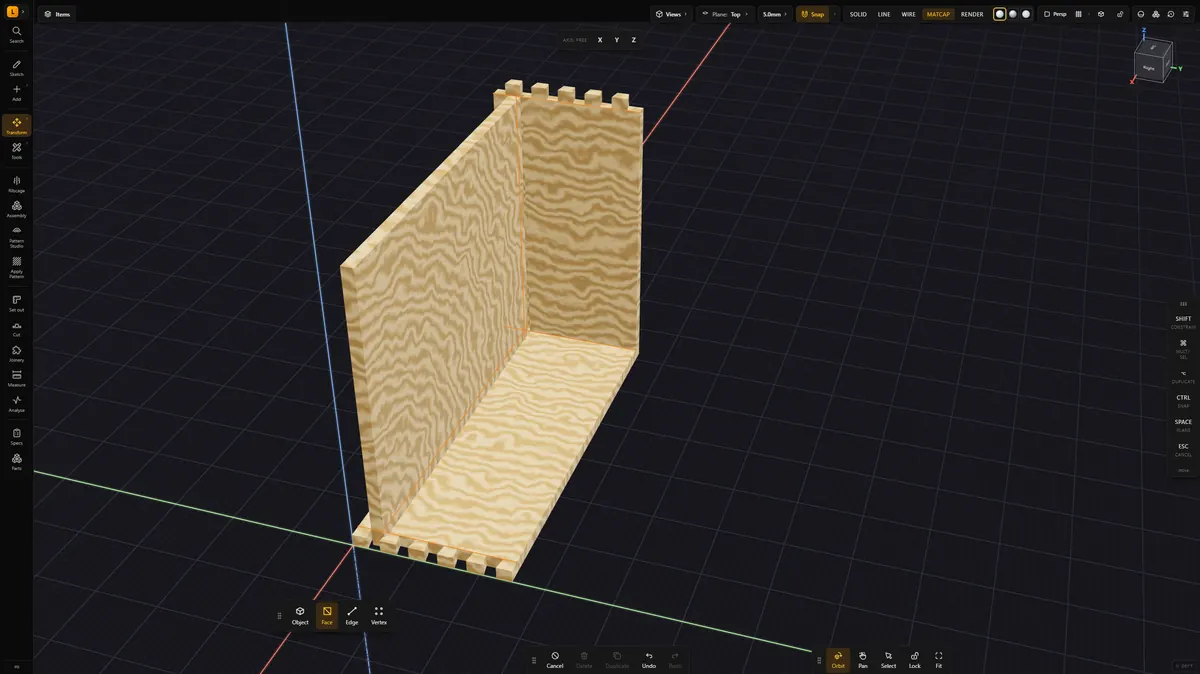Viewport: 1200px width, 674px height.
Task: Constrain to the Y axis
Action: 617,40
